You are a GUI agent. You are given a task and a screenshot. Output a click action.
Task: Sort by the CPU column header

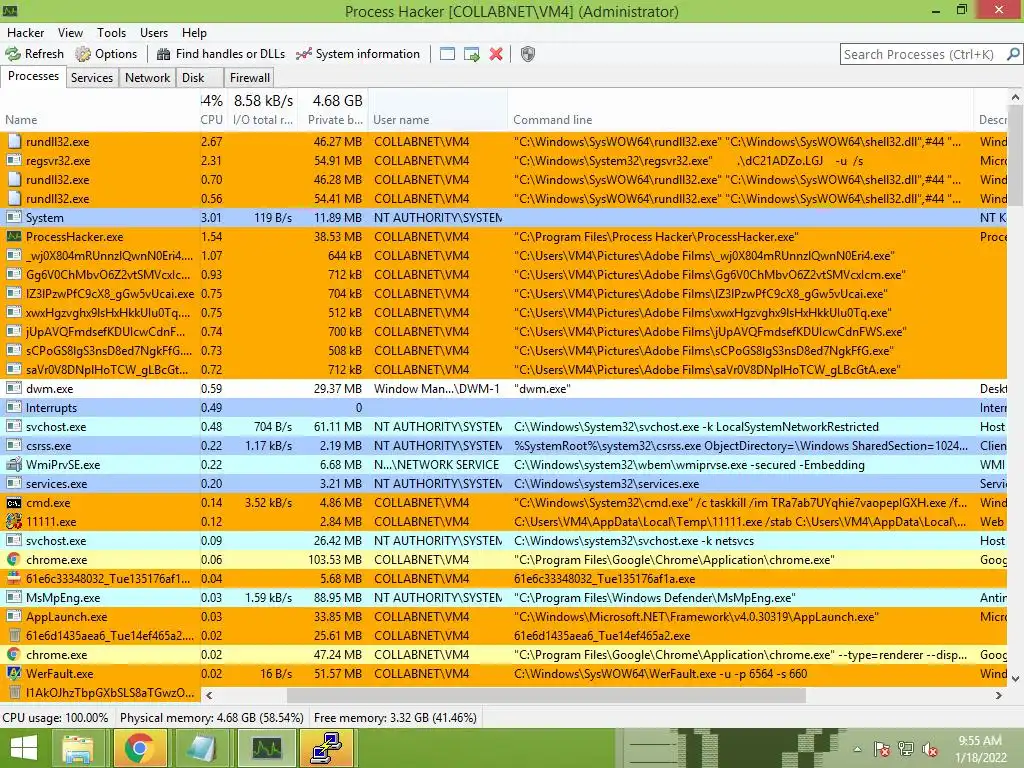(x=212, y=120)
